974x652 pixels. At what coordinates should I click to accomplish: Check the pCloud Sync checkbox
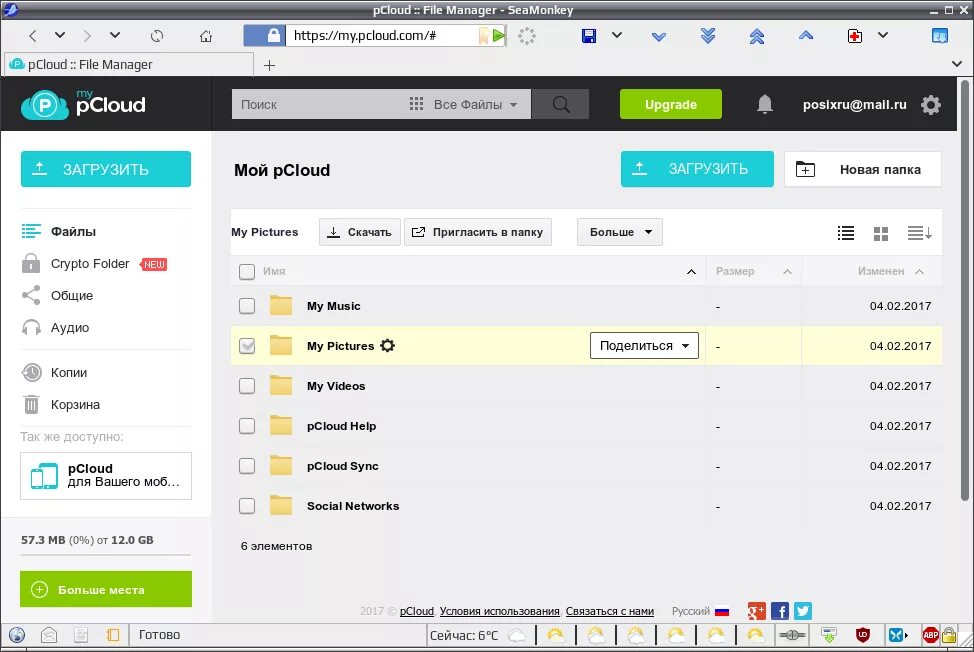(x=247, y=466)
